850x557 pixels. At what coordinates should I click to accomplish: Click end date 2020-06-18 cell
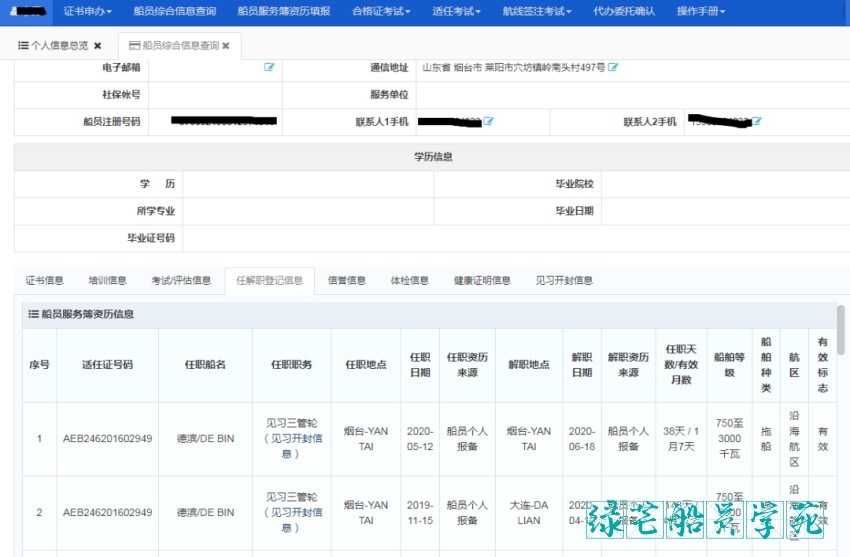pyautogui.click(x=582, y=439)
